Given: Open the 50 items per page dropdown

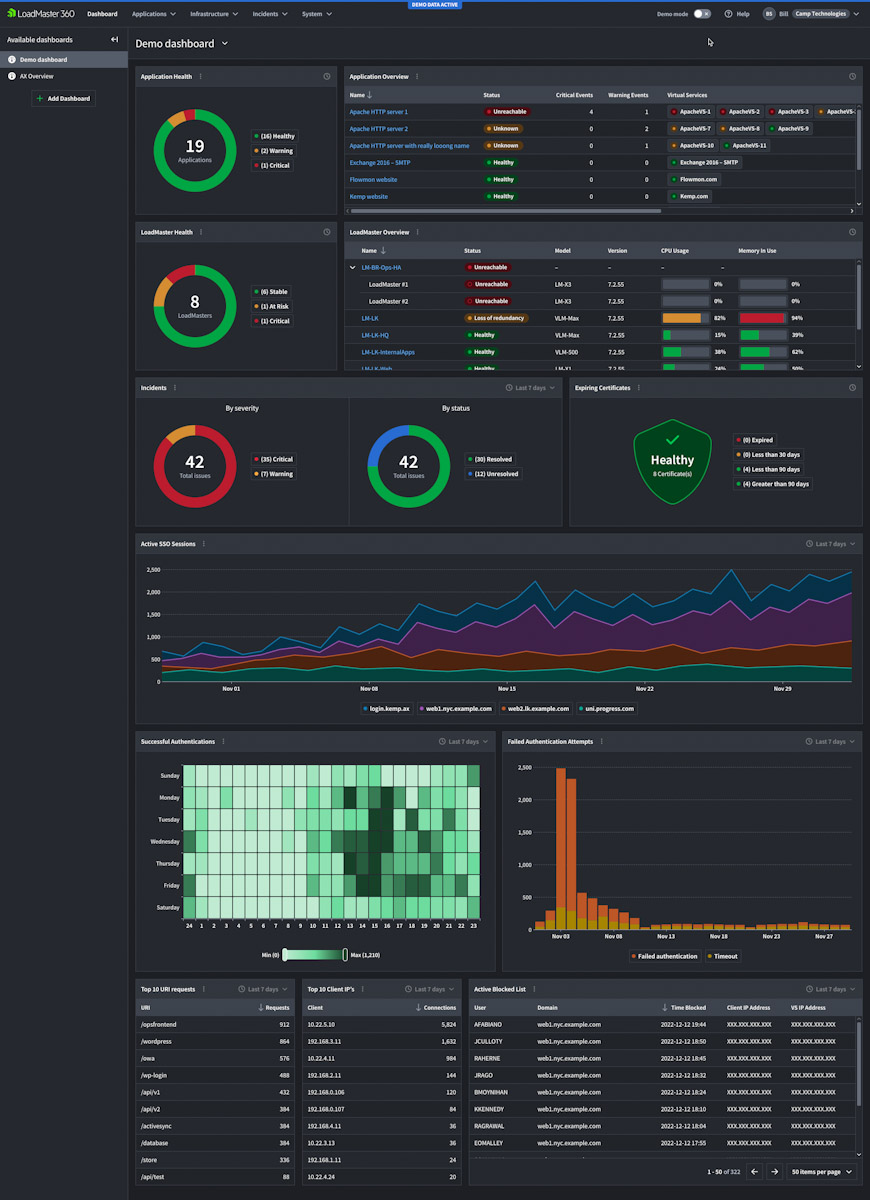Looking at the screenshot, I should tap(821, 1171).
